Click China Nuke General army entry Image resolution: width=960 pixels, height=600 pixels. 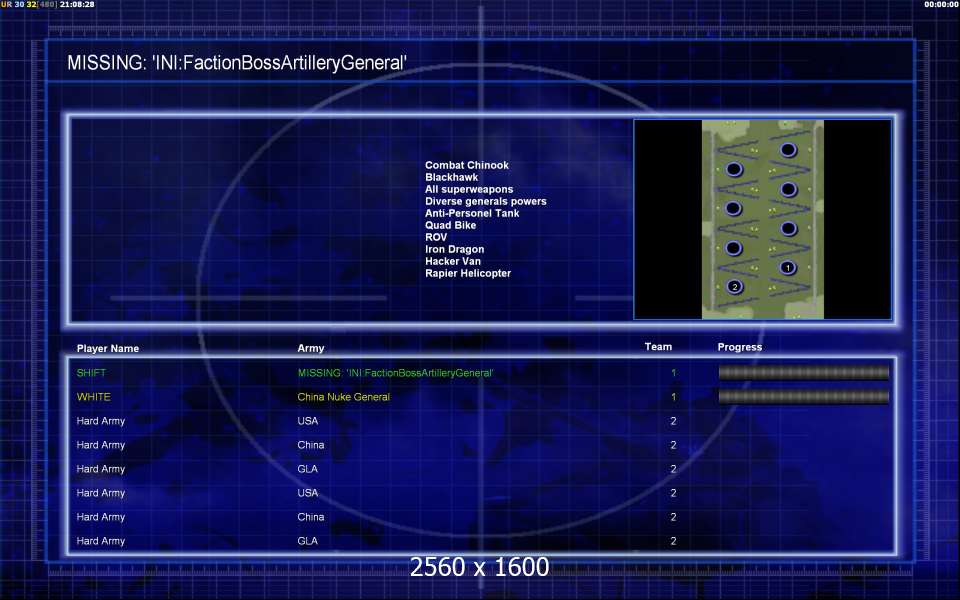[x=343, y=397]
